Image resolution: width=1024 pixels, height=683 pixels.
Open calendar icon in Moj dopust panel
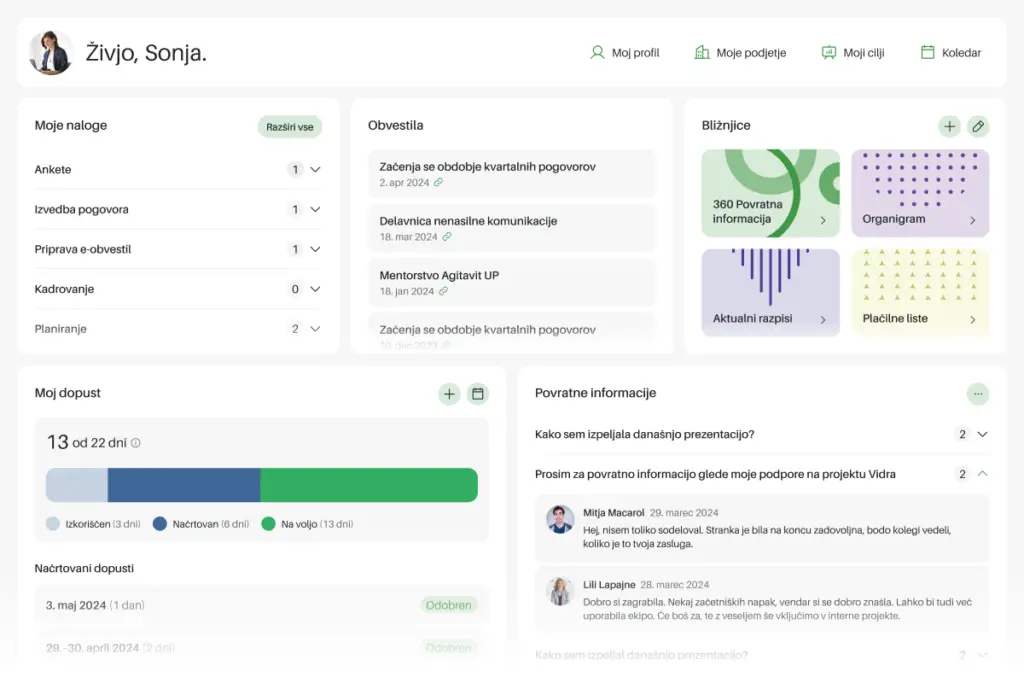pyautogui.click(x=478, y=394)
